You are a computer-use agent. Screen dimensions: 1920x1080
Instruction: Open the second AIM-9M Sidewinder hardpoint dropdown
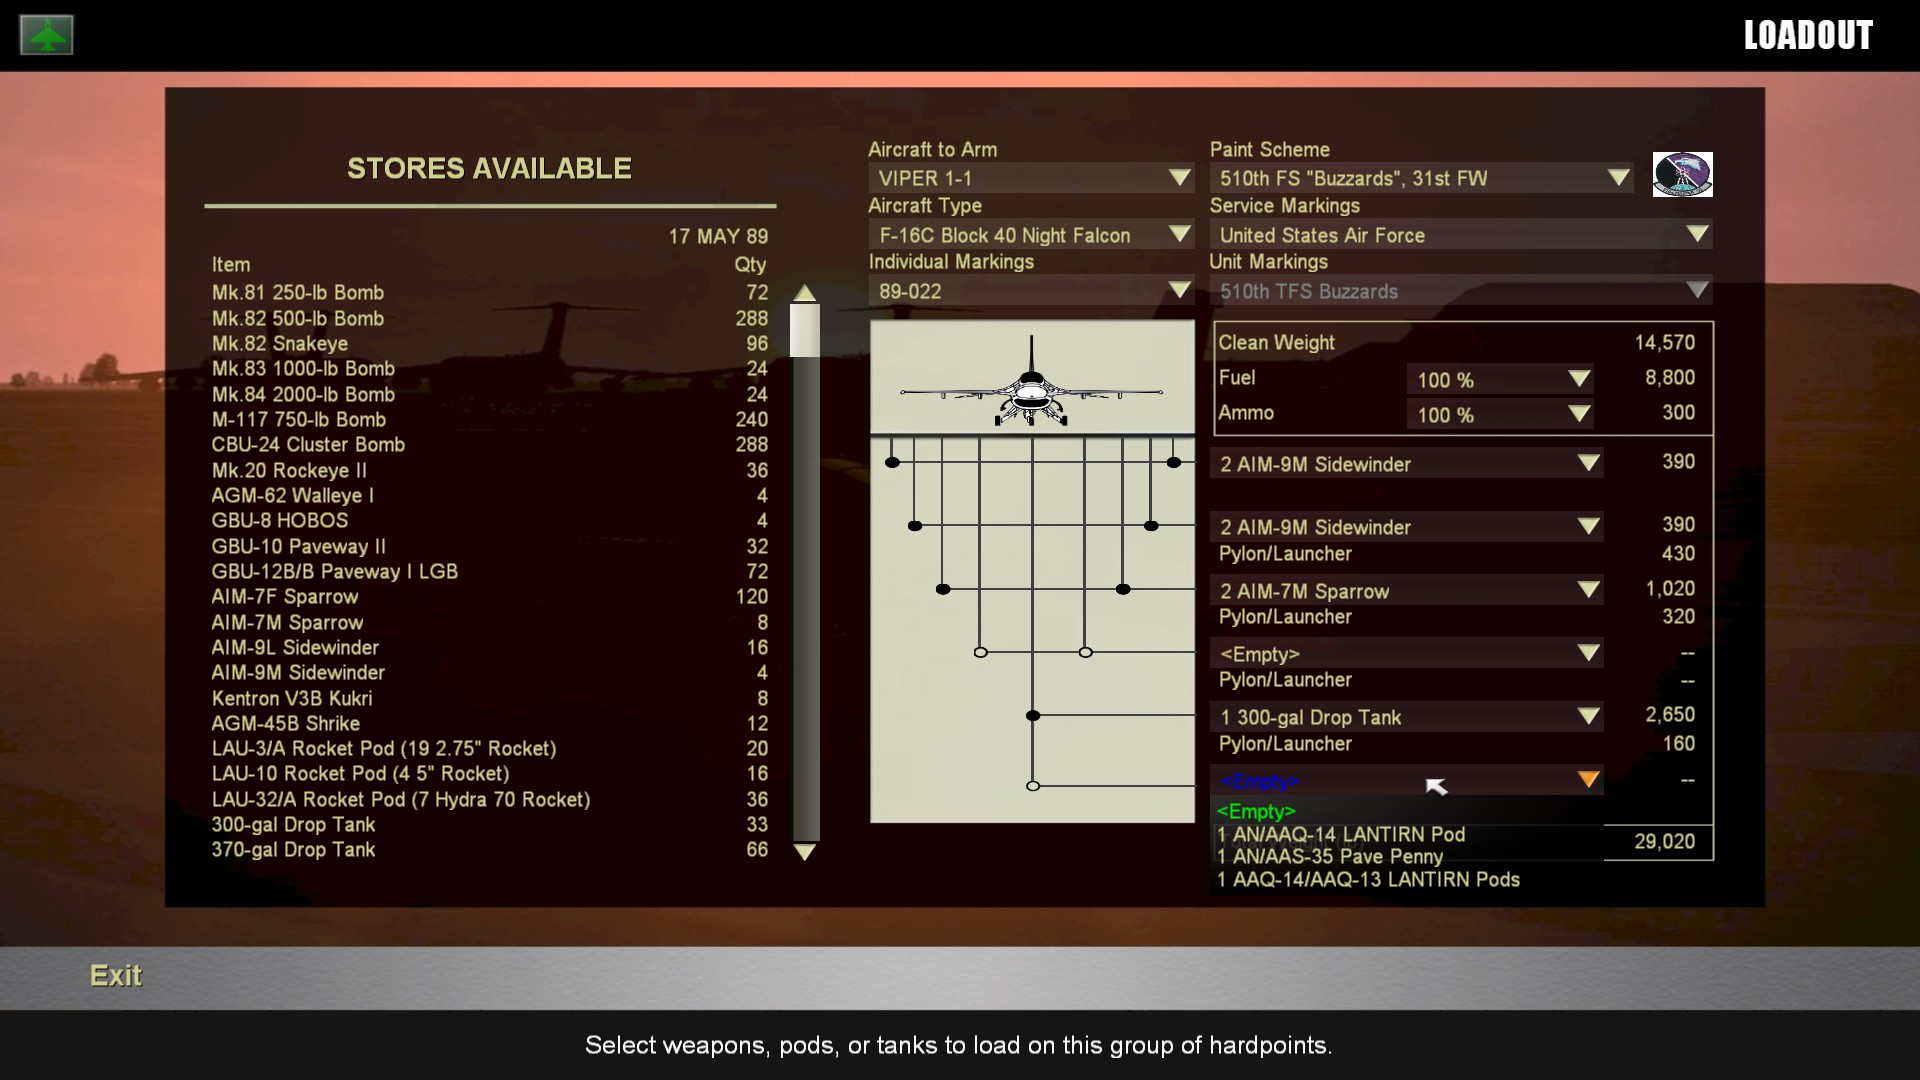coord(1407,527)
